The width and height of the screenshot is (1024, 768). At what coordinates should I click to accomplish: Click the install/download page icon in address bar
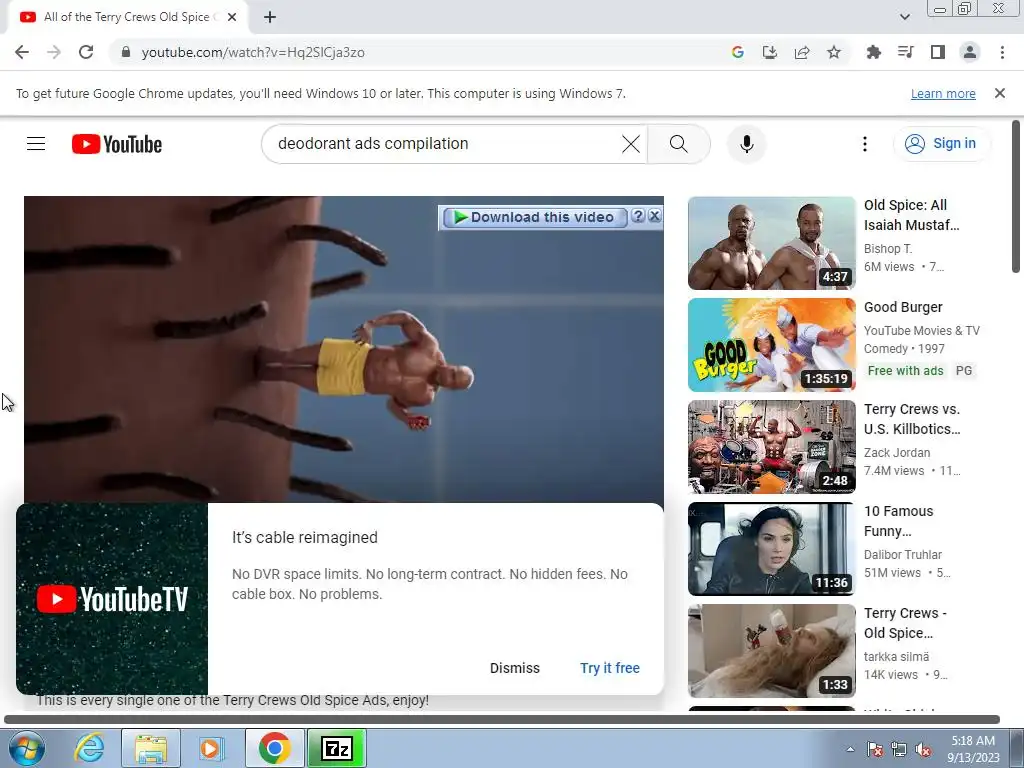tap(770, 52)
